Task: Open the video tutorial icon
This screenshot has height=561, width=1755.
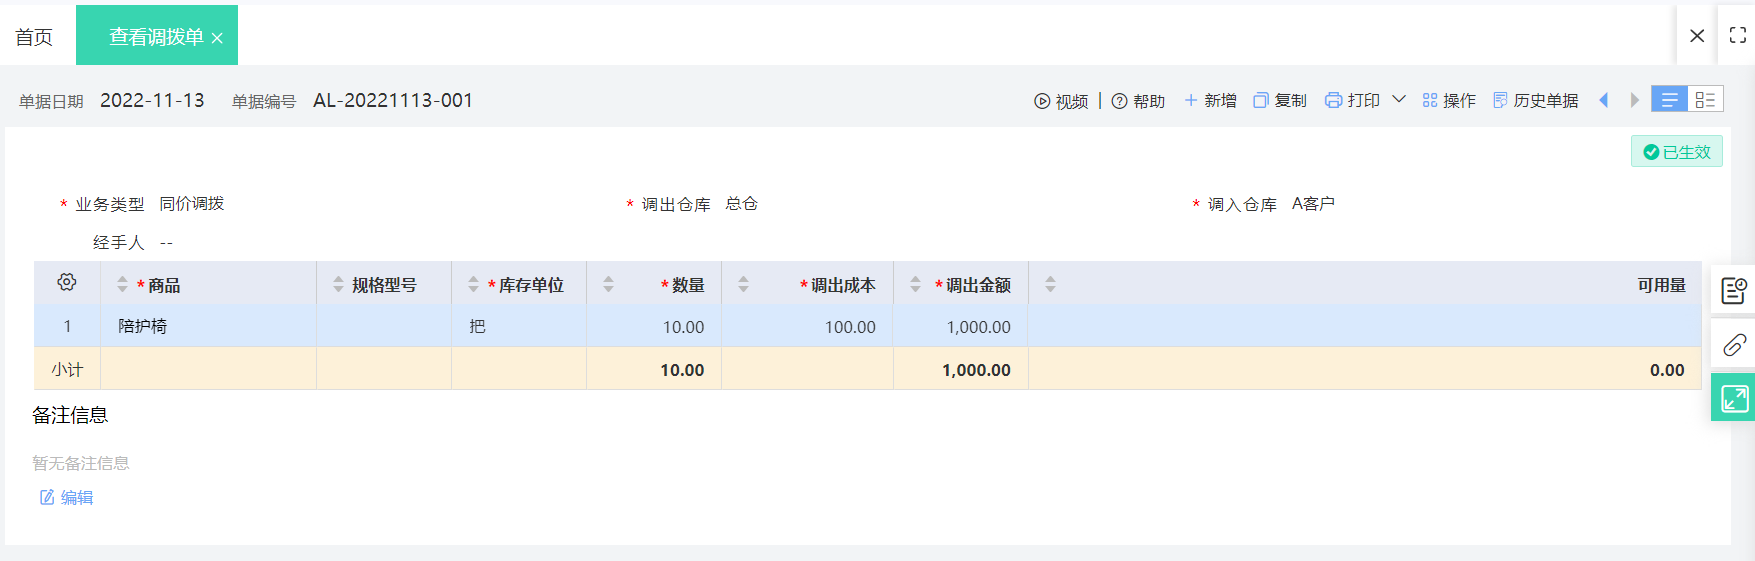Action: click(x=1042, y=101)
